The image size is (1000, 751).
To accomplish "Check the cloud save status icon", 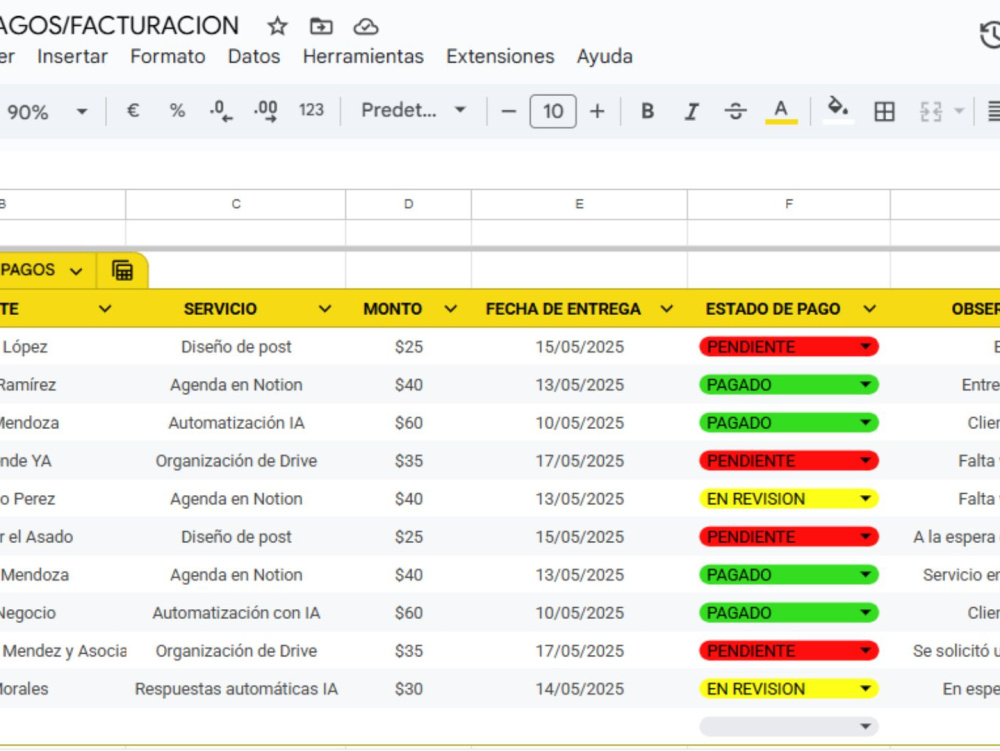I will click(x=365, y=26).
